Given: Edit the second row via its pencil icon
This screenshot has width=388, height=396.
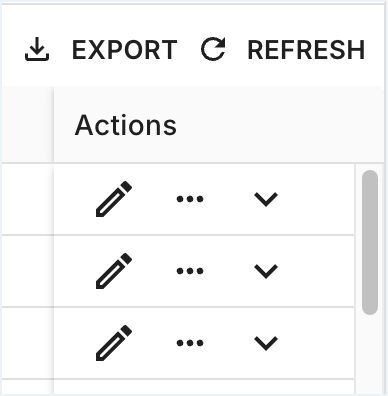Looking at the screenshot, I should coord(114,271).
